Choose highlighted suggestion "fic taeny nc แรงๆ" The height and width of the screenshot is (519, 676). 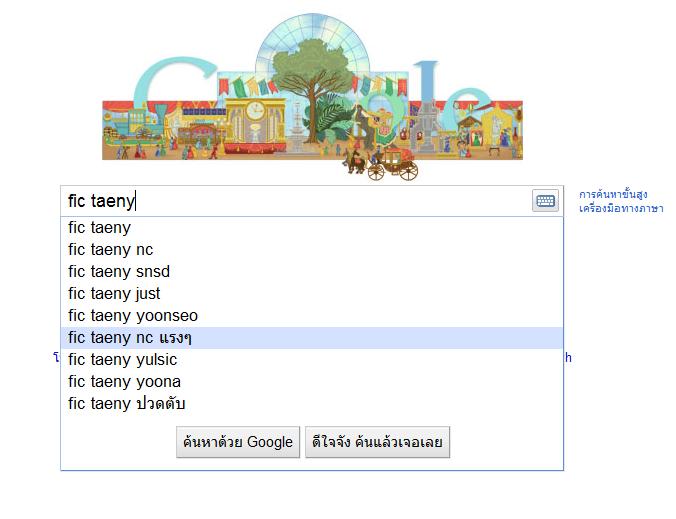click(312, 338)
